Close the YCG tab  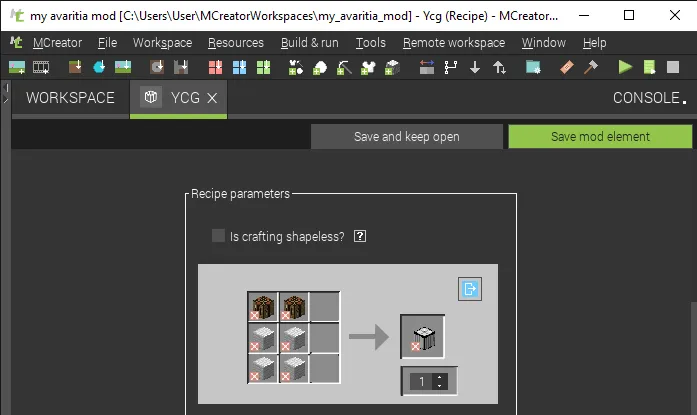(x=212, y=98)
